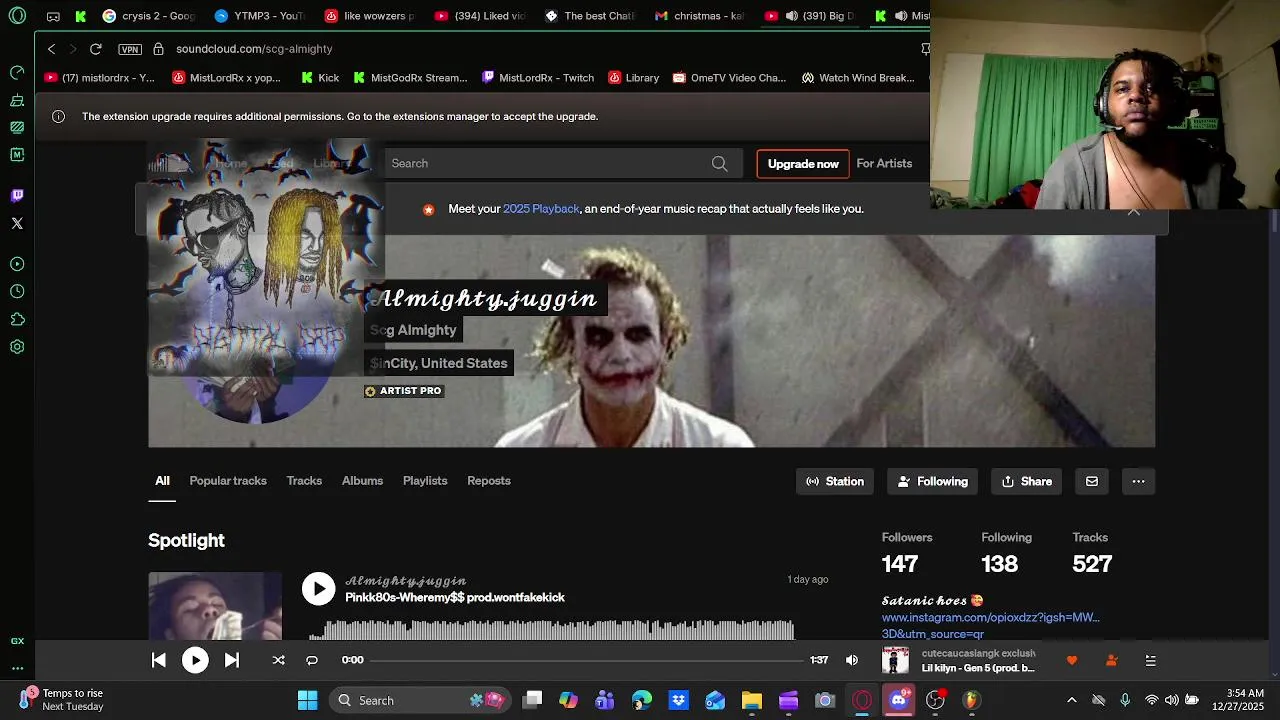Open messages envelope on profile

[x=1092, y=481]
